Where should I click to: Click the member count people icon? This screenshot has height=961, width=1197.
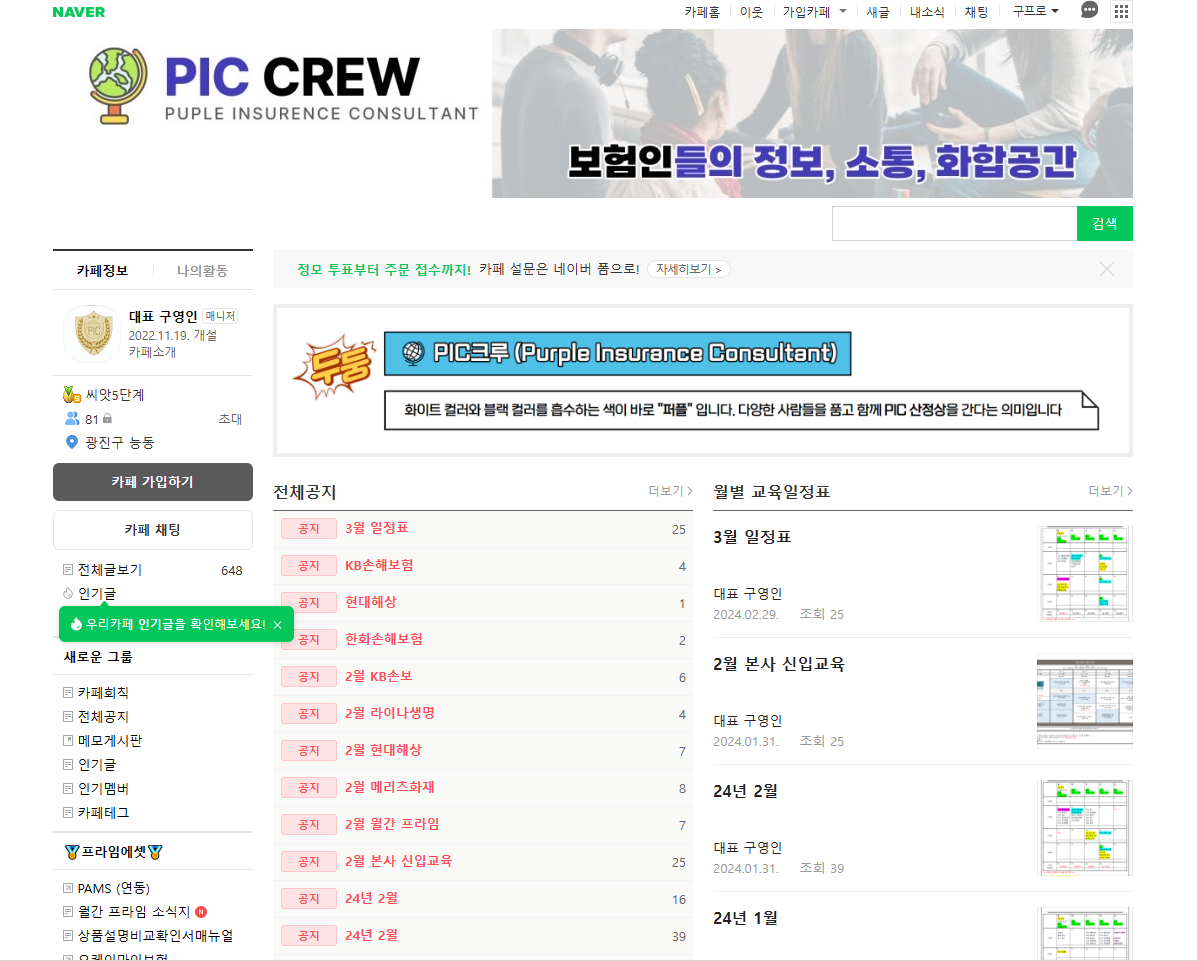coord(73,418)
